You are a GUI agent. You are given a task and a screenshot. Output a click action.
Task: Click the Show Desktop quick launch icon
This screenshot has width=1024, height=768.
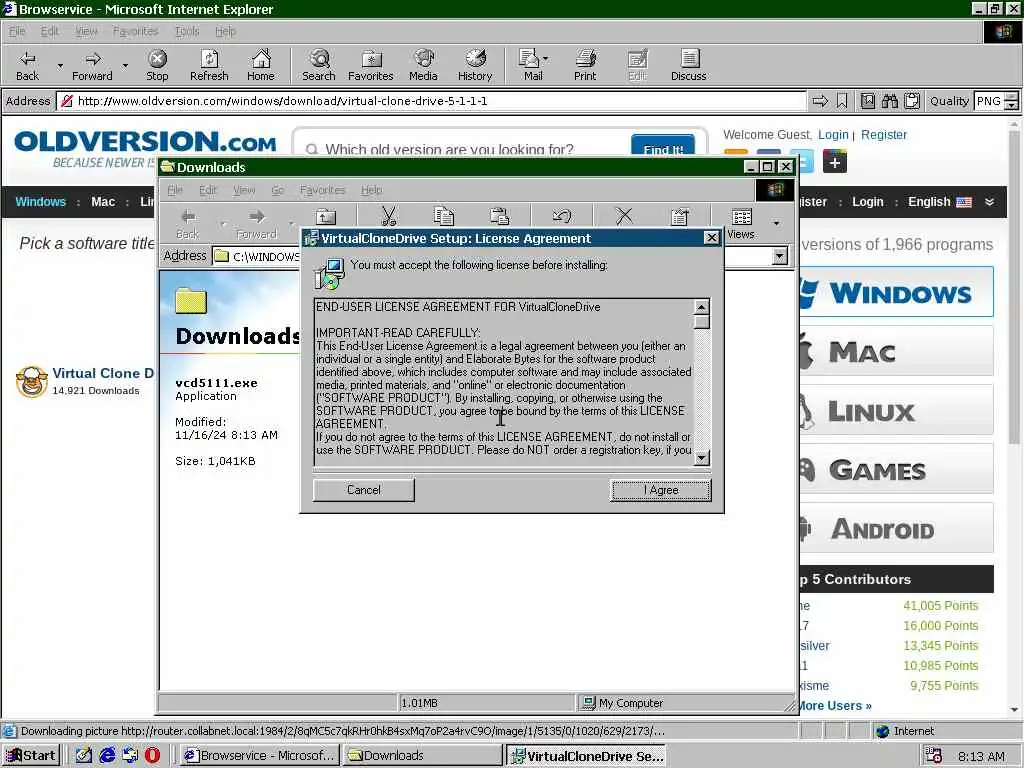pyautogui.click(x=84, y=756)
